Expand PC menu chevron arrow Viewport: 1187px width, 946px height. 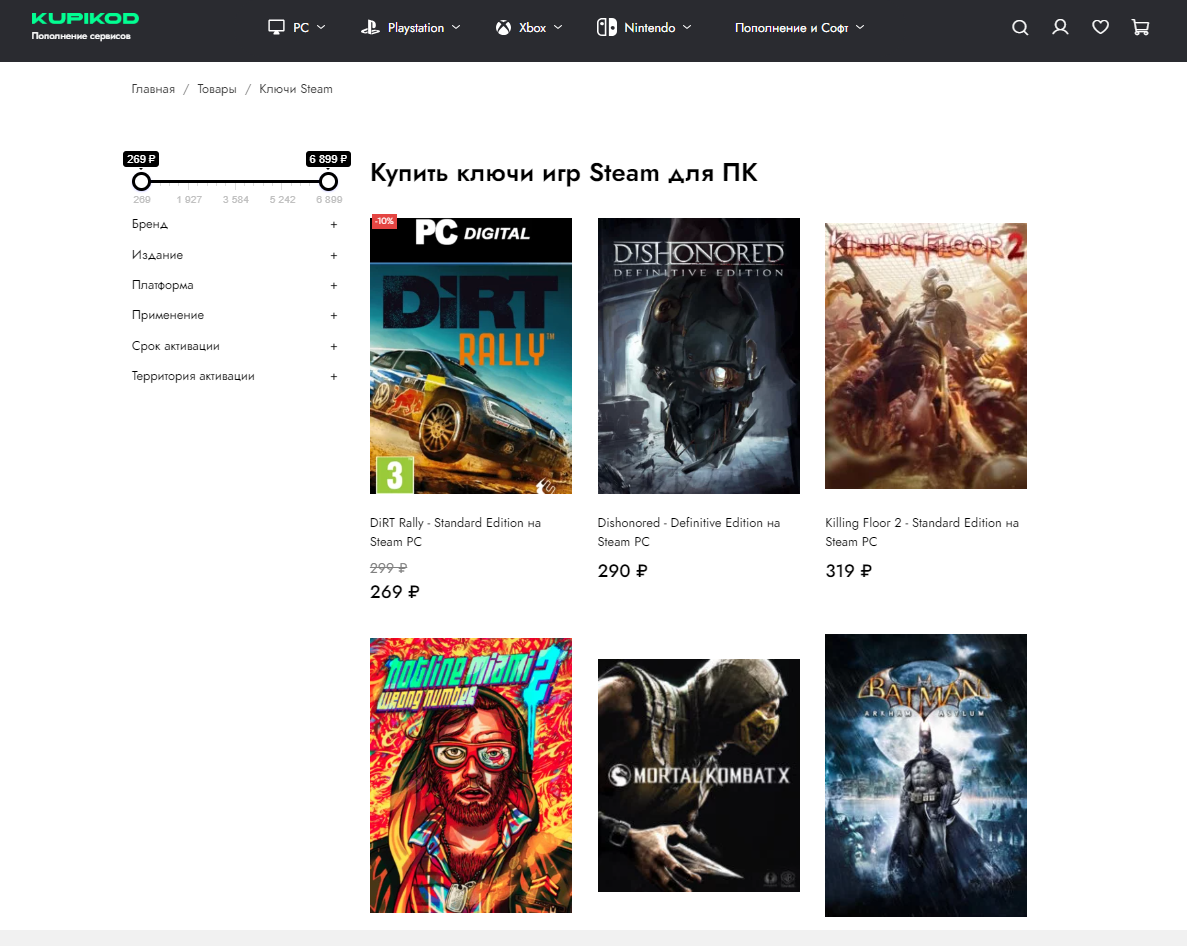coord(321,27)
